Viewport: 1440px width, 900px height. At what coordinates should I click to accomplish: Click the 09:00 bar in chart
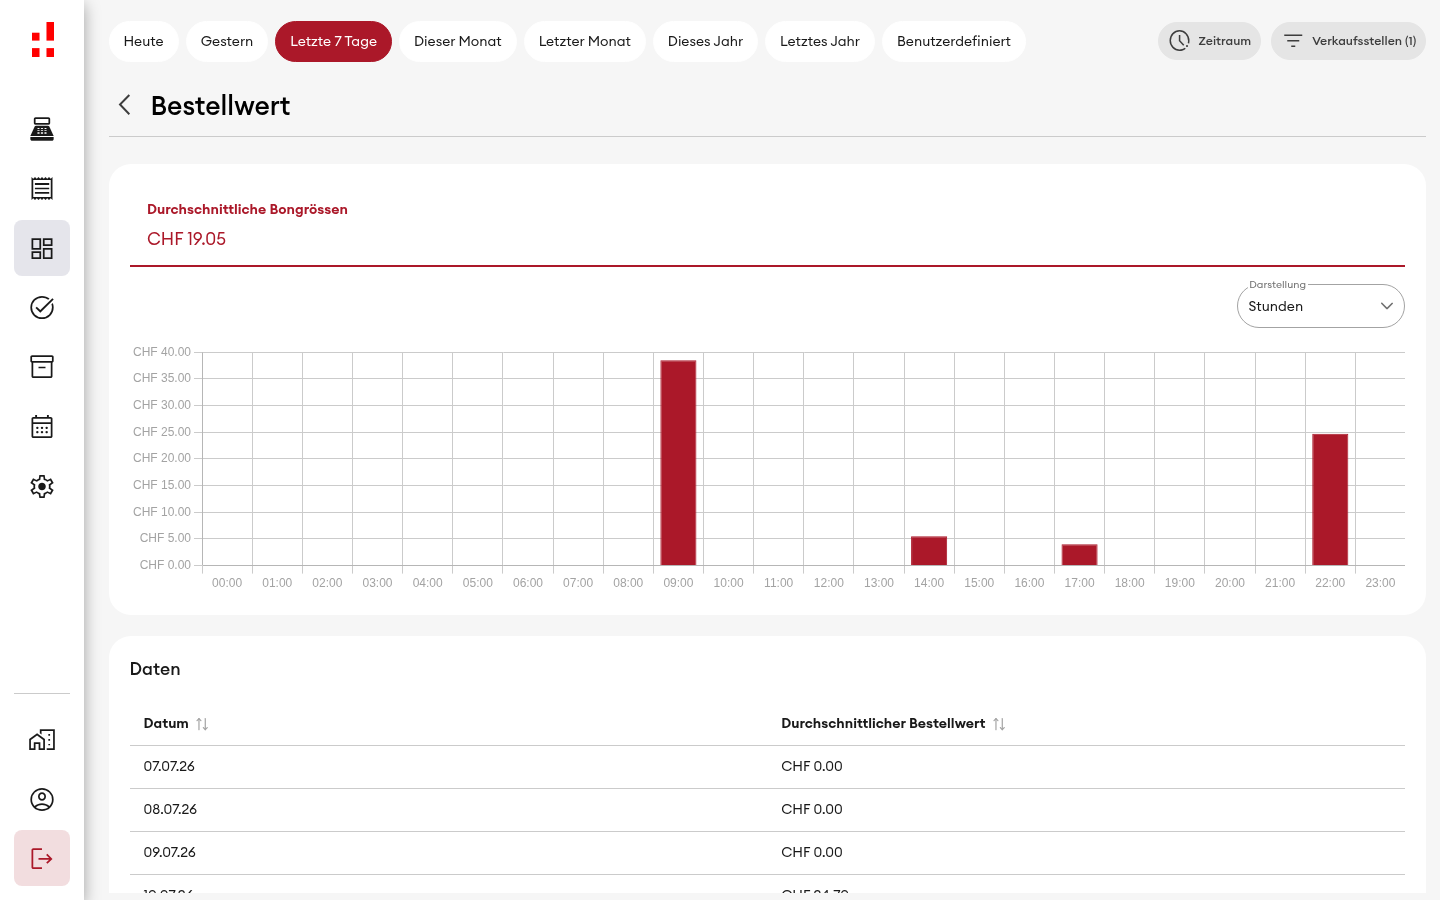[x=678, y=462]
